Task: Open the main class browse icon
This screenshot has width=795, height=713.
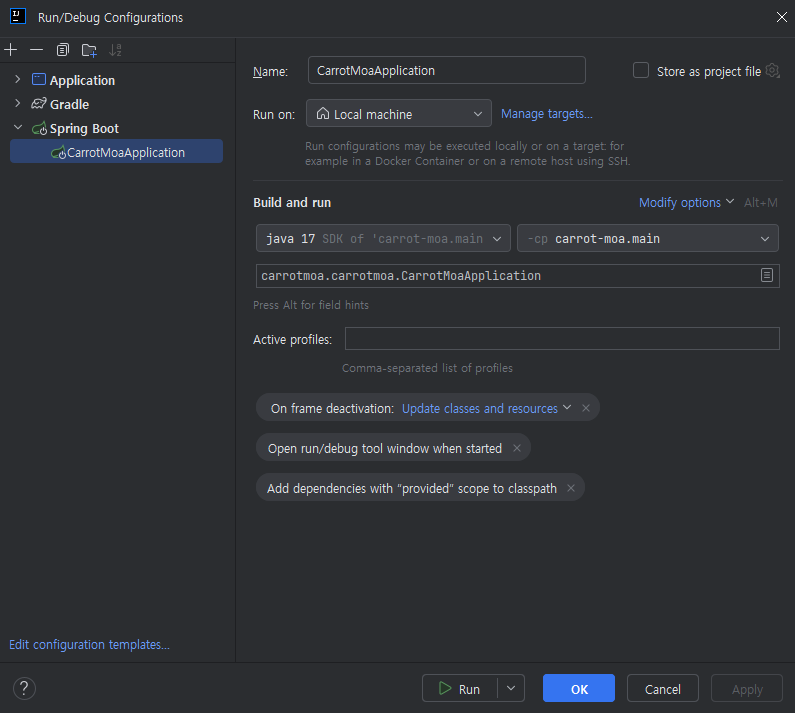Action: [767, 275]
